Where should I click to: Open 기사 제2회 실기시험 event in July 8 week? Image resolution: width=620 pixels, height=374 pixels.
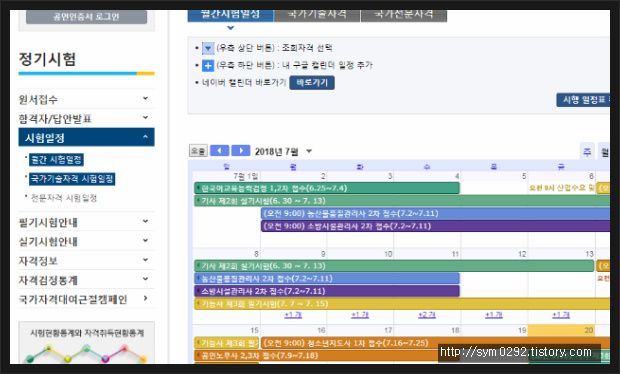394,266
